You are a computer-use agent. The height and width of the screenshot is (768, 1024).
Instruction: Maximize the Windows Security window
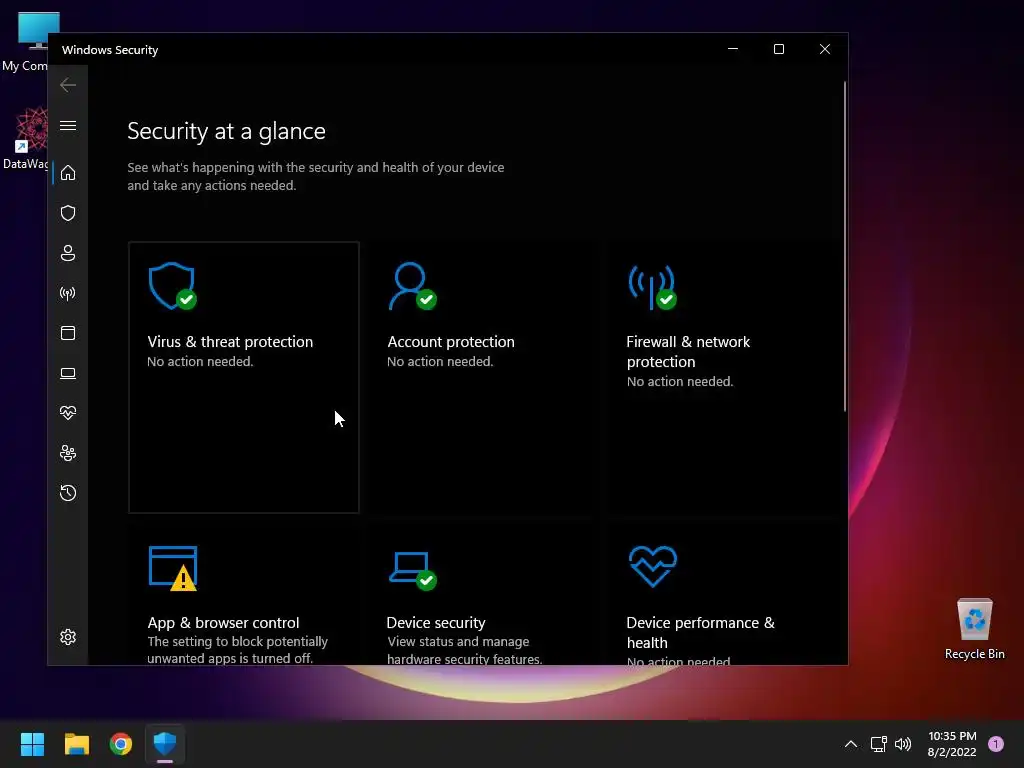(x=778, y=50)
